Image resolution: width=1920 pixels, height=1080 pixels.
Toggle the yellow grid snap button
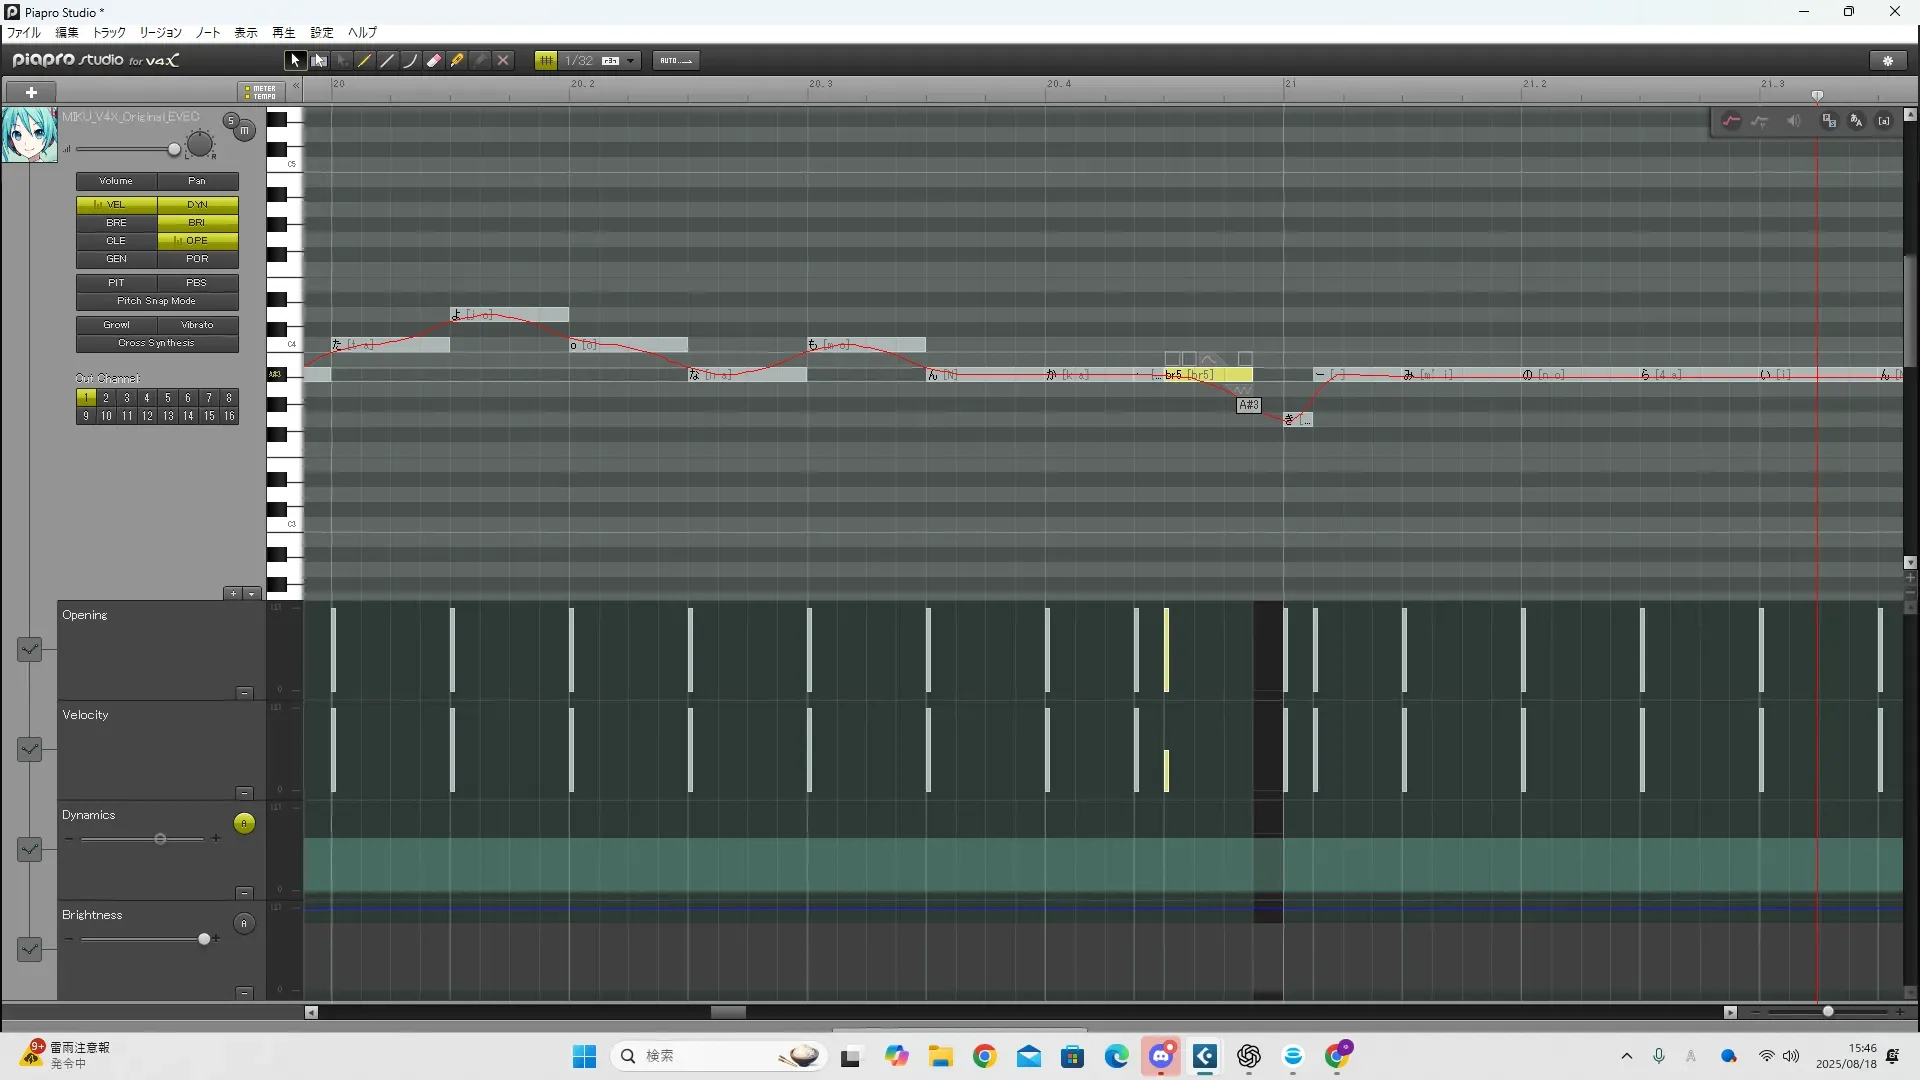546,61
